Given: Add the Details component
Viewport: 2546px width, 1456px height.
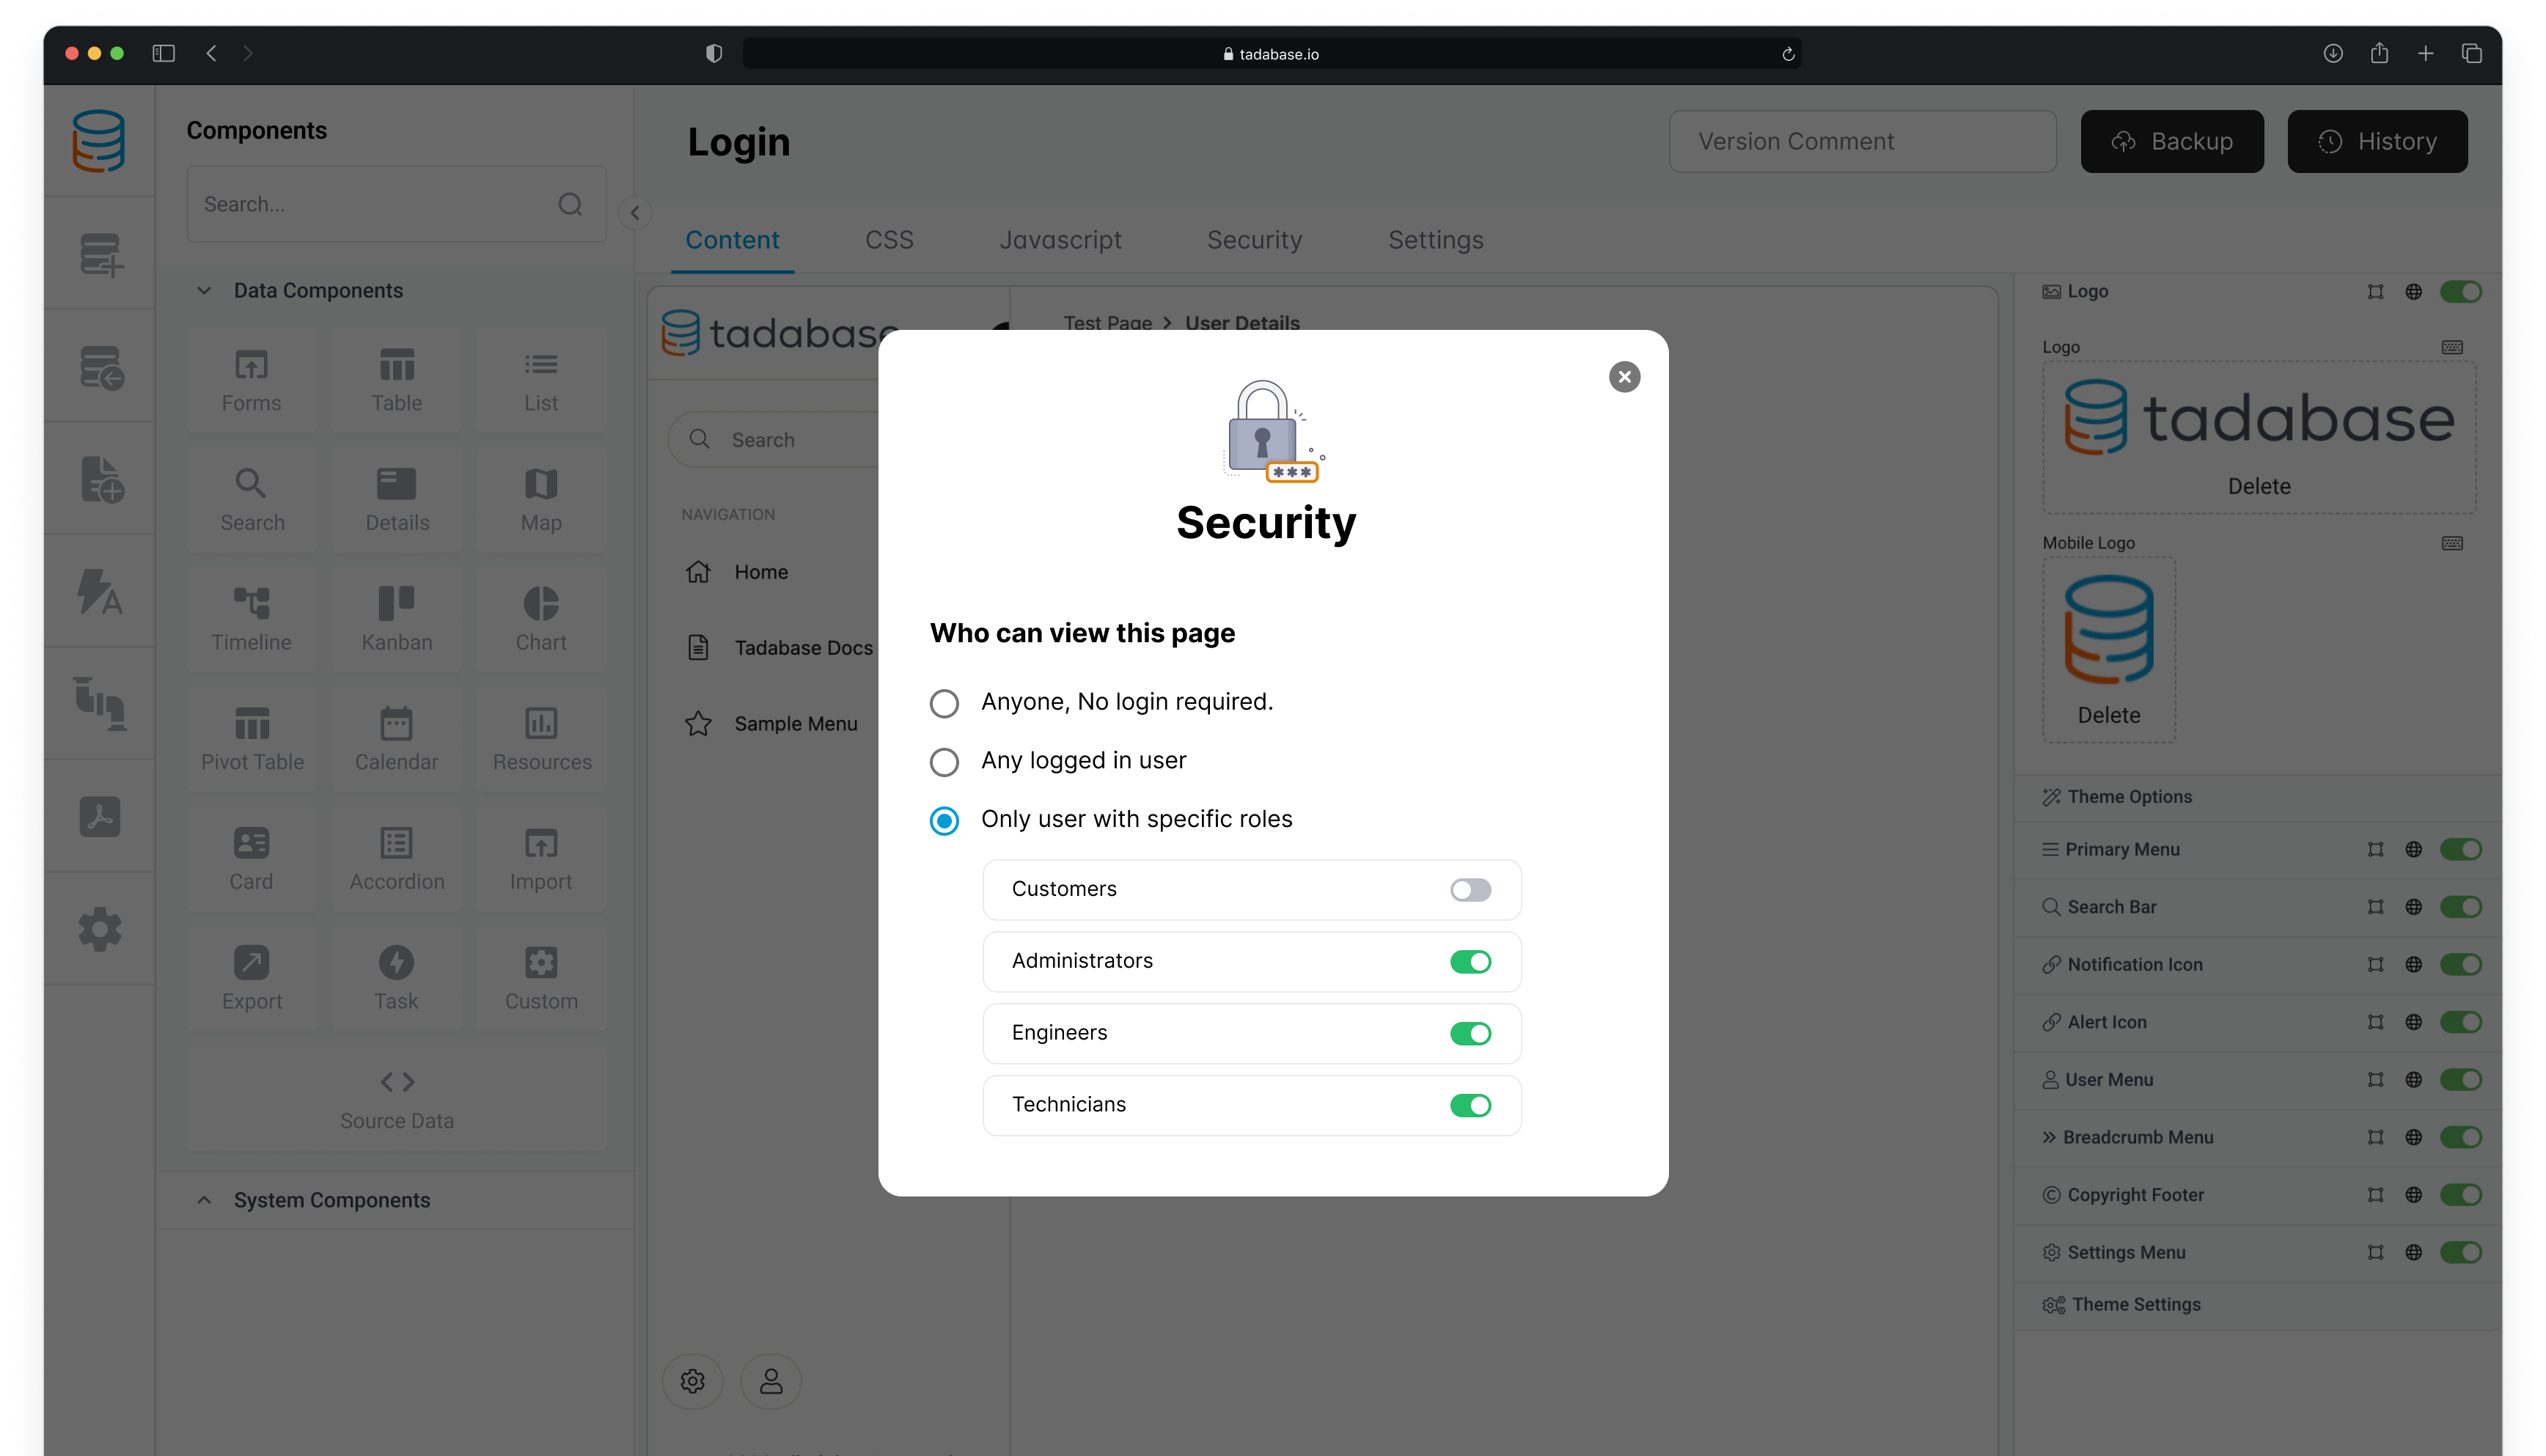Looking at the screenshot, I should click(x=396, y=500).
